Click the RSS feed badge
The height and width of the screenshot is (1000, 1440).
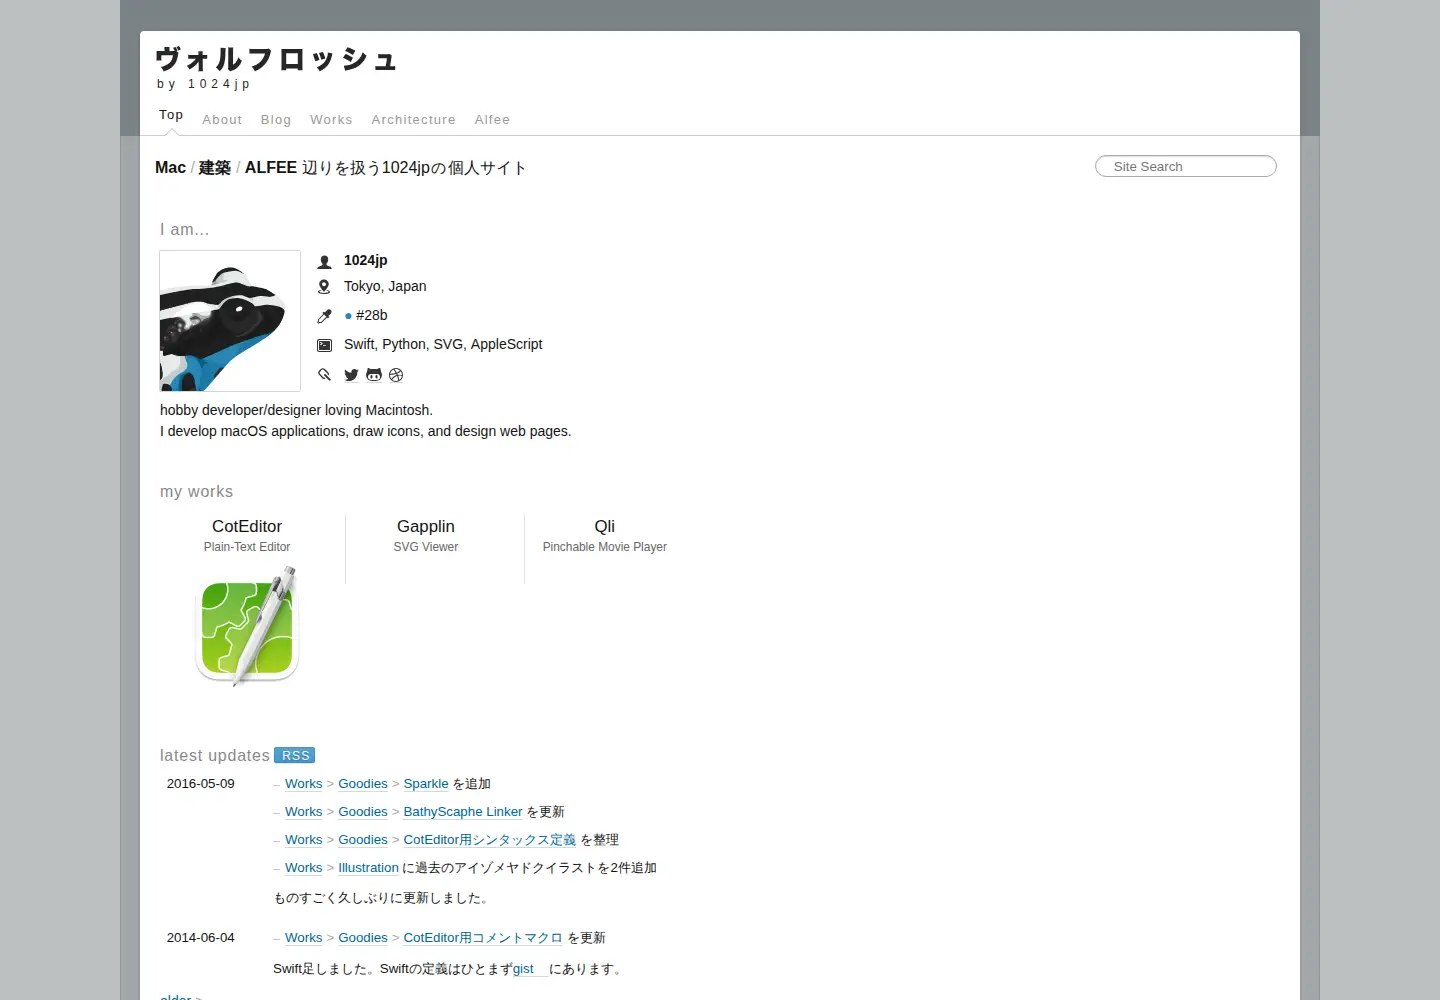pos(295,756)
